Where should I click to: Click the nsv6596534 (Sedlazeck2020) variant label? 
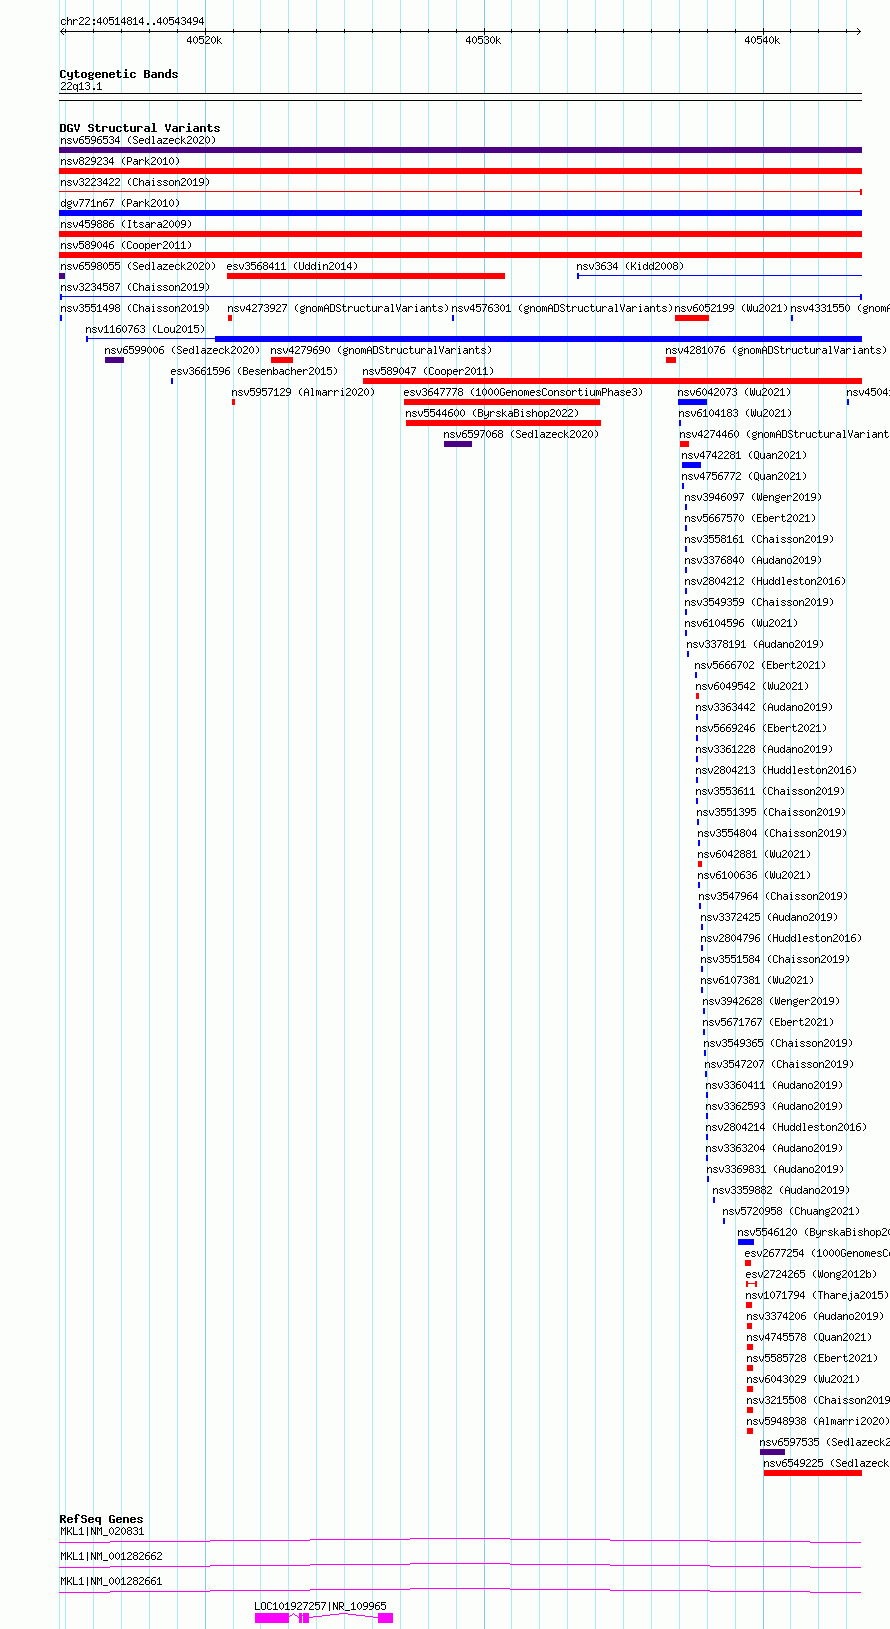(137, 140)
